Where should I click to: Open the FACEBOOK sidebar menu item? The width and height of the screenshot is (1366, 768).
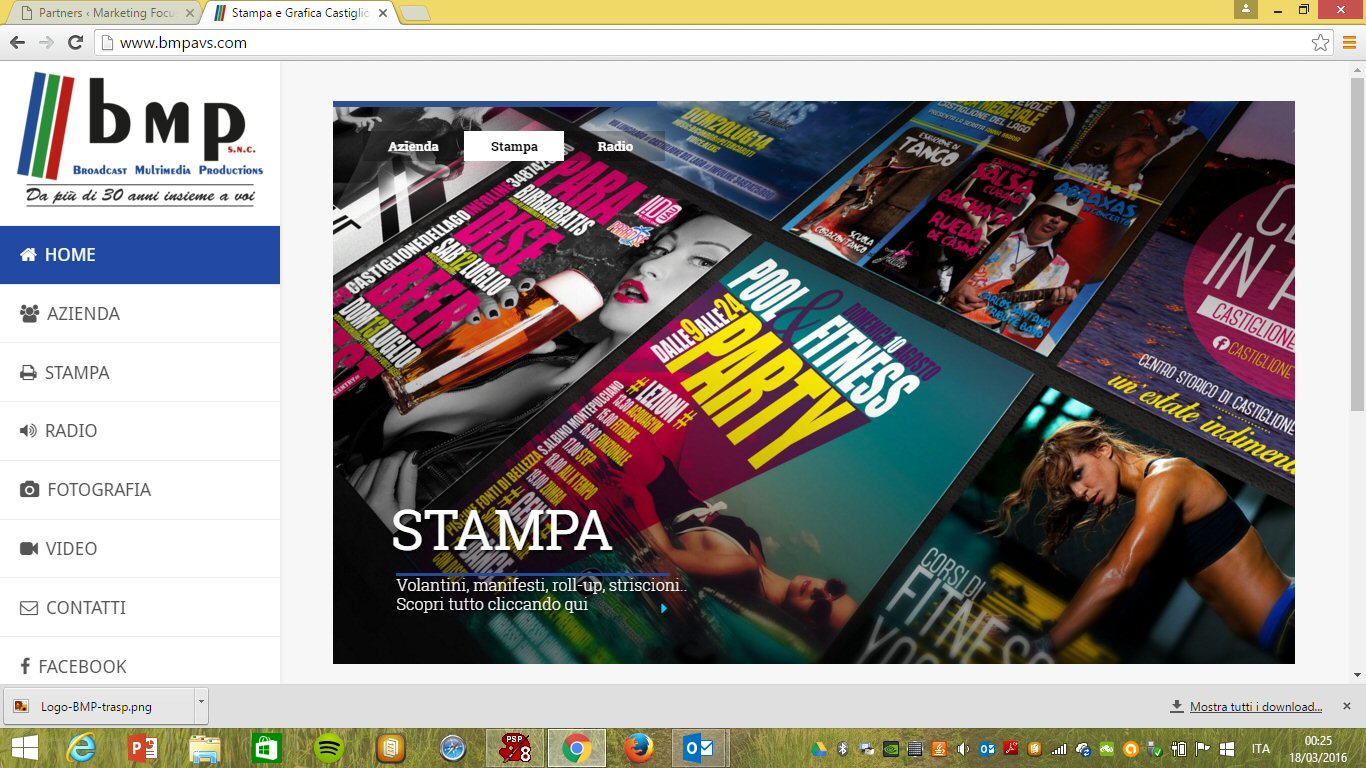point(140,661)
